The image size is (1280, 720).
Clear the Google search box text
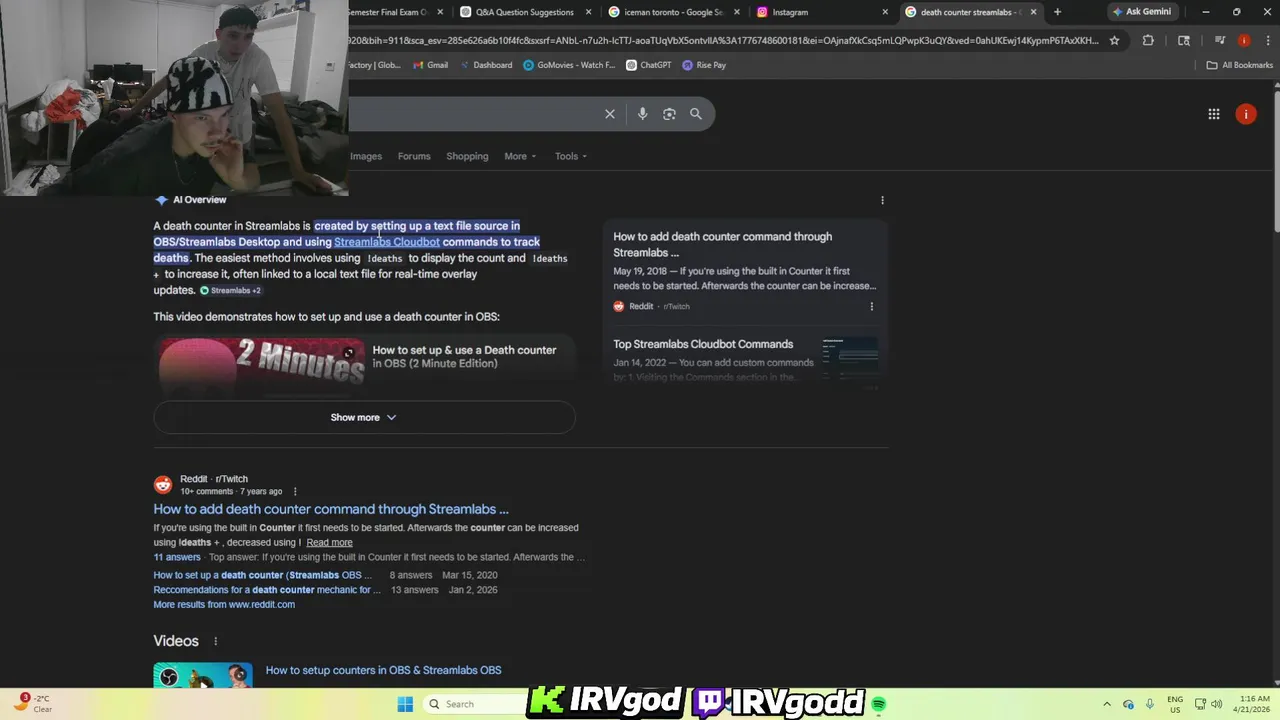click(610, 114)
